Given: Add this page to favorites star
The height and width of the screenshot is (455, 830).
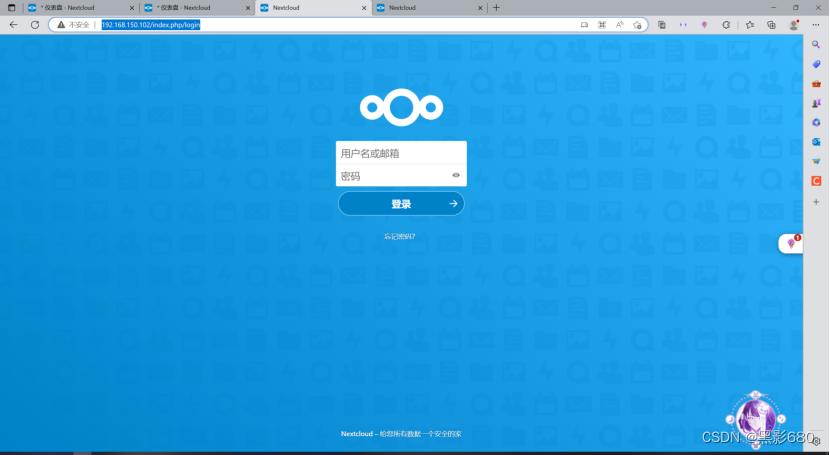Looking at the screenshot, I should [x=637, y=25].
